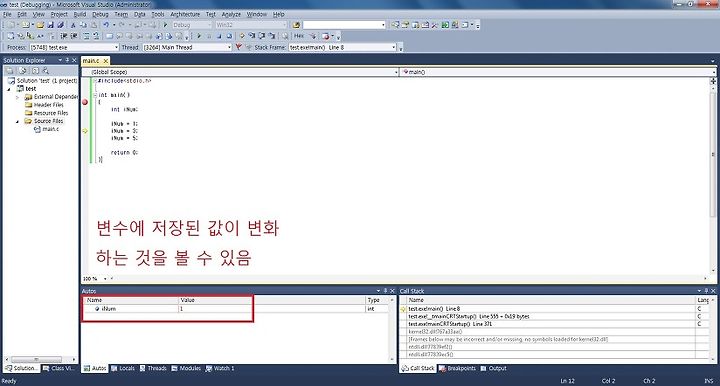Click the Open File folder icon
720x386 pixels.
40,25
